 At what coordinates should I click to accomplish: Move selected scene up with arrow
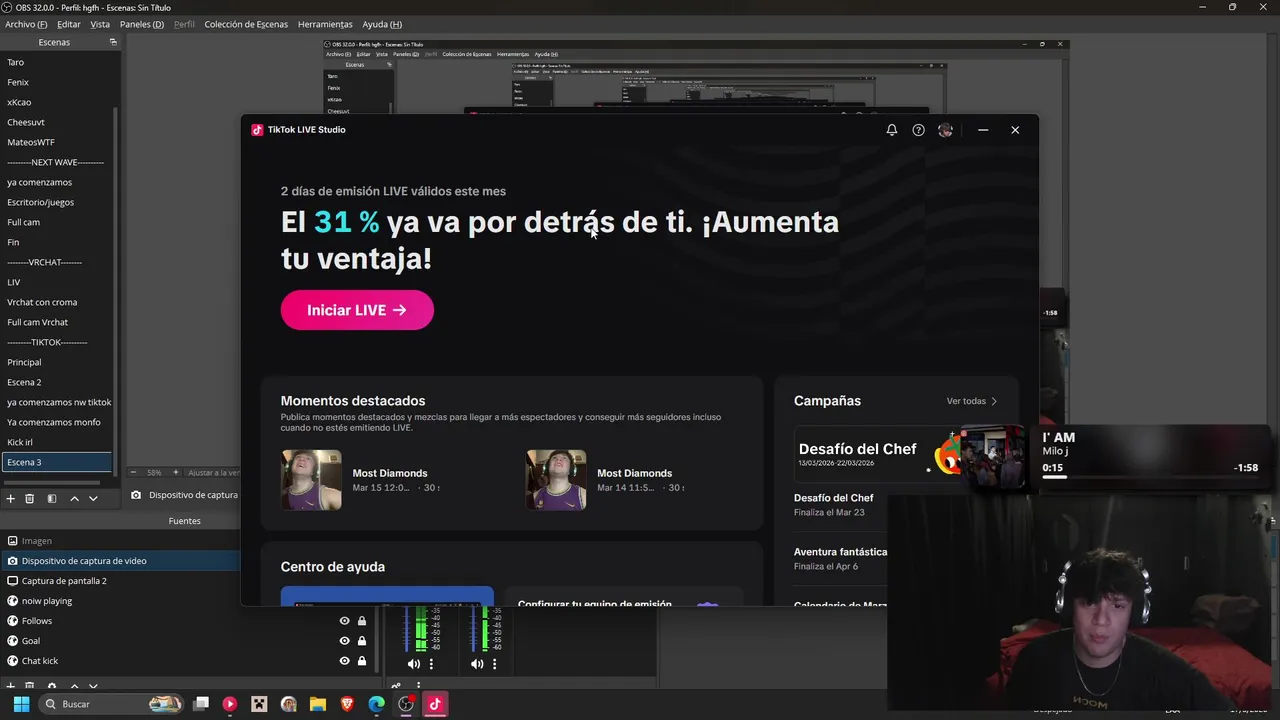pyautogui.click(x=74, y=498)
